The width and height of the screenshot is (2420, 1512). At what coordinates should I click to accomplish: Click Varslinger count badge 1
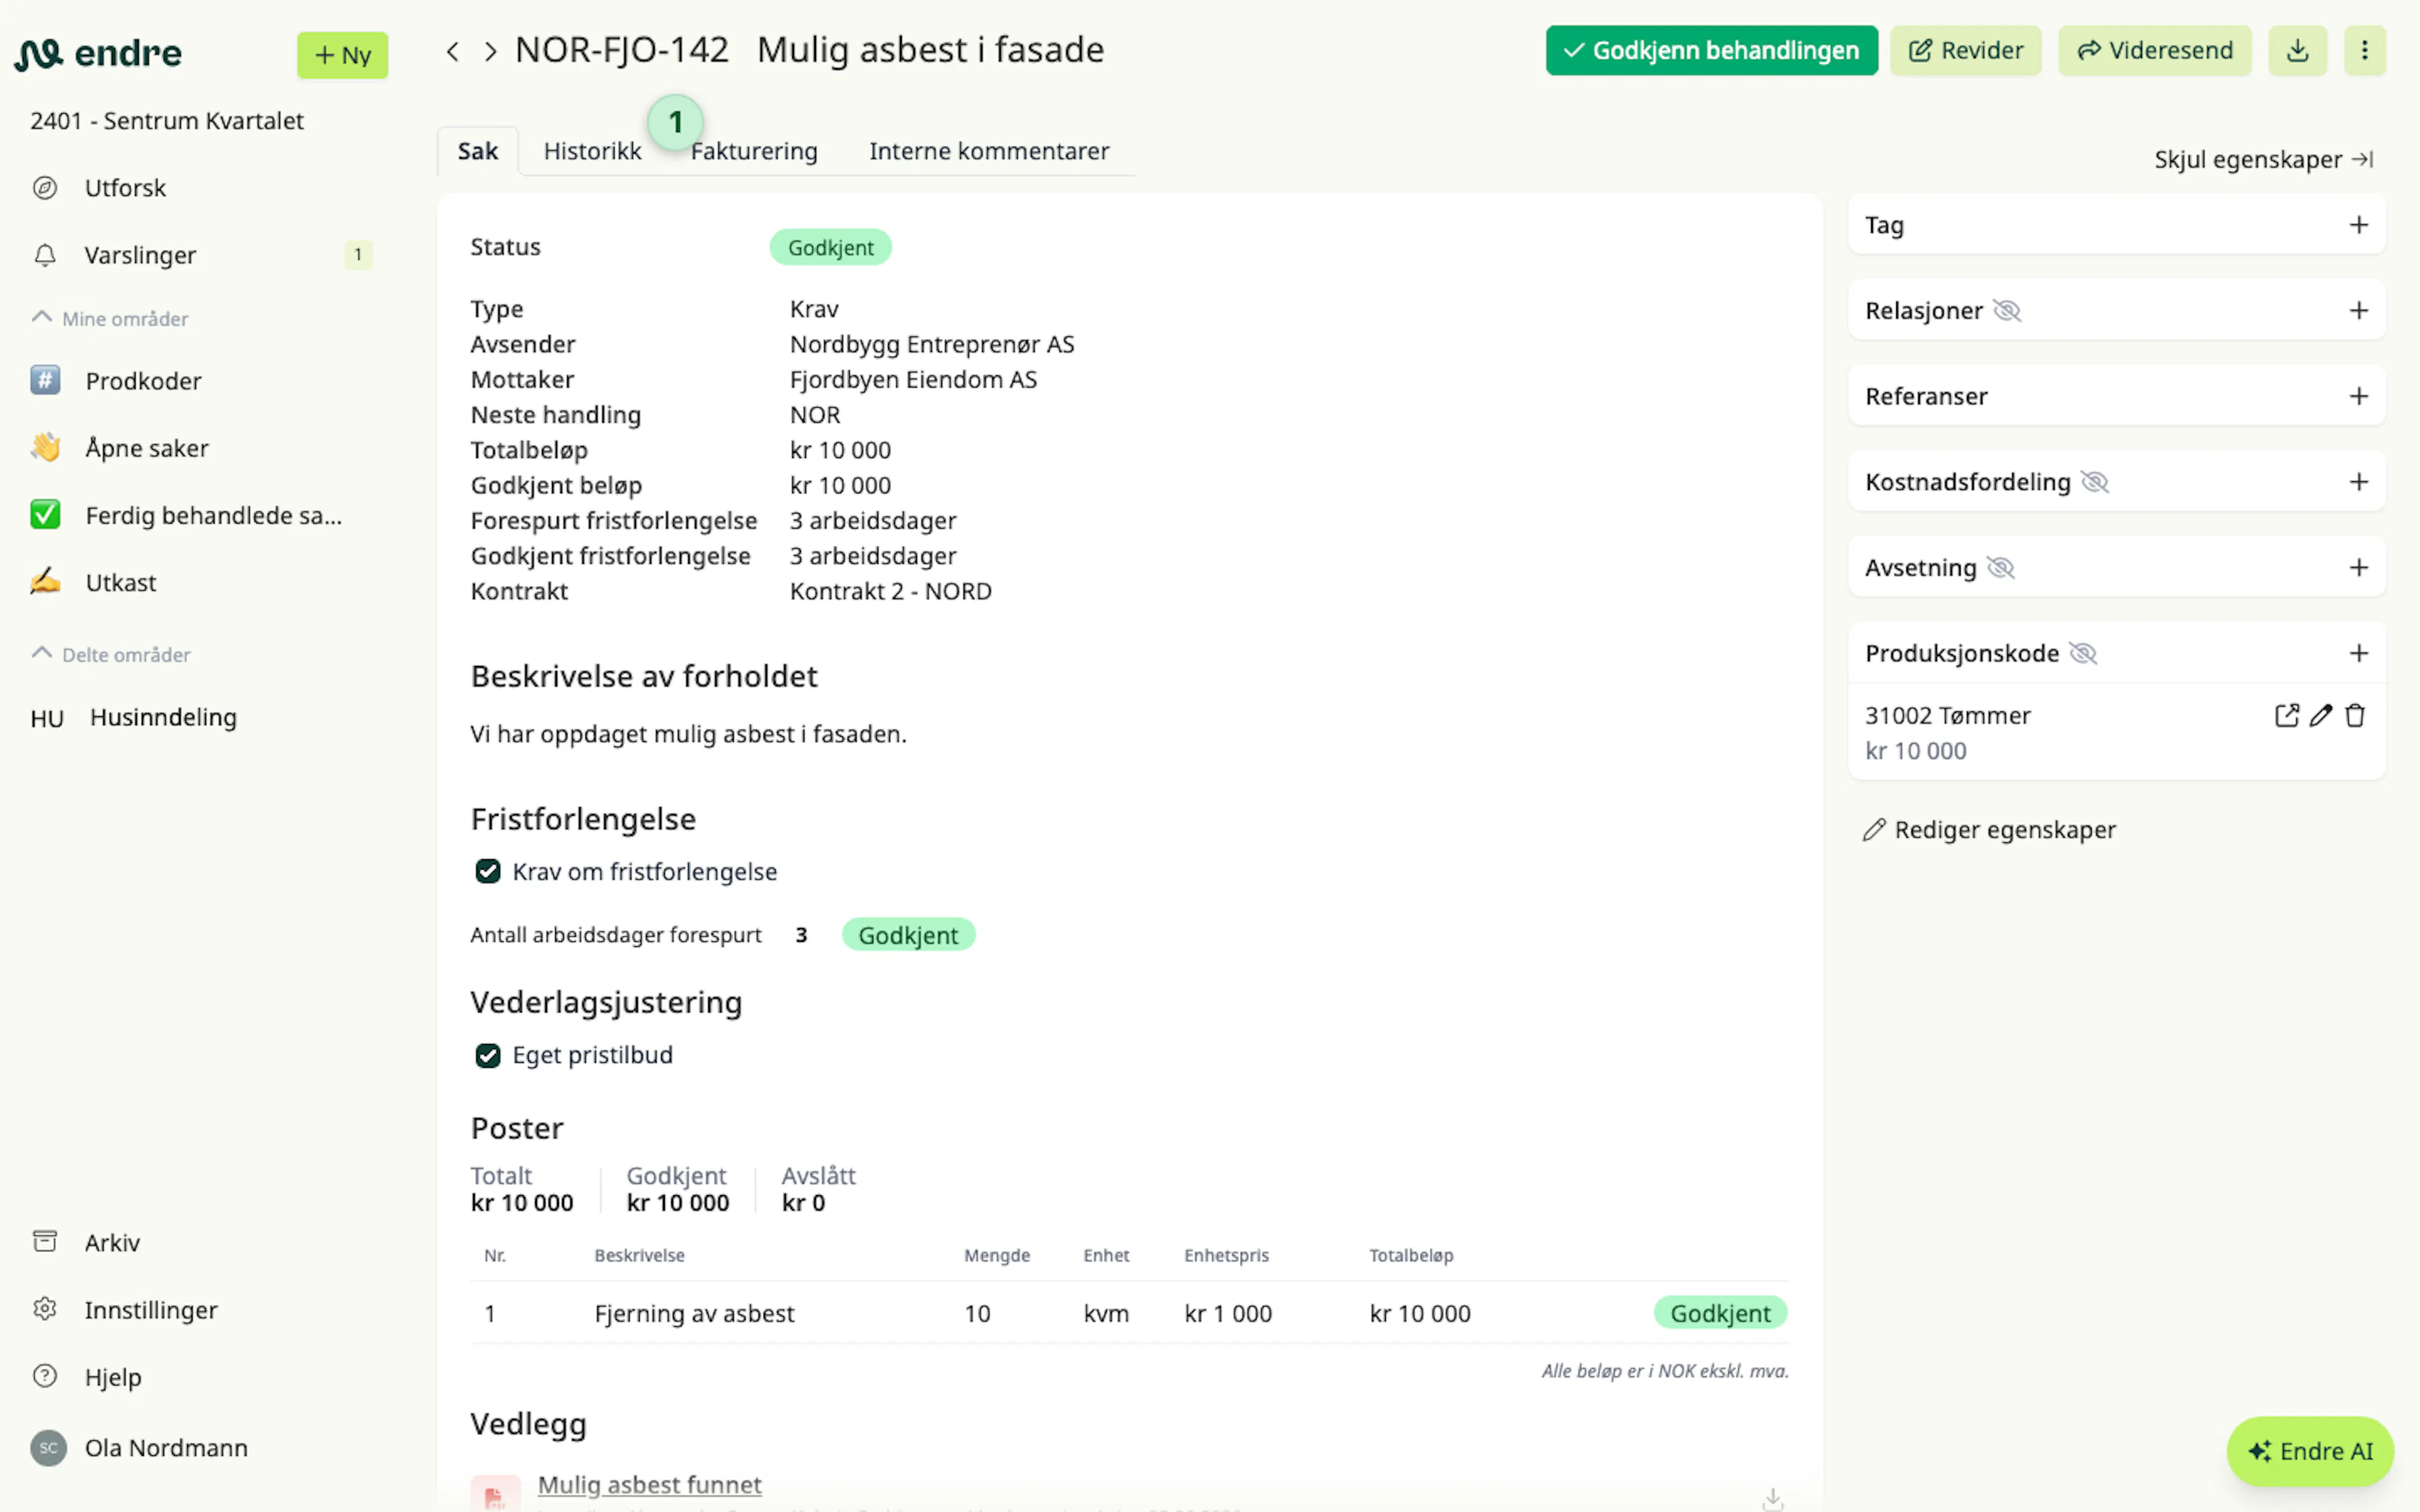point(358,255)
